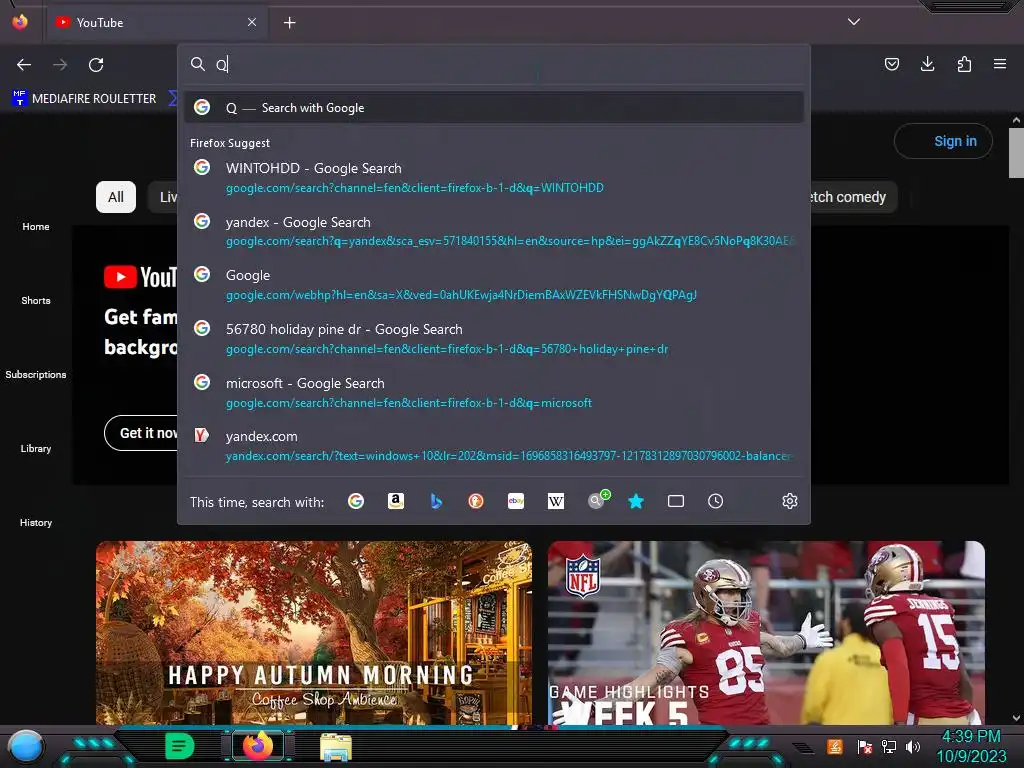Search history with the clock icon

coord(716,501)
